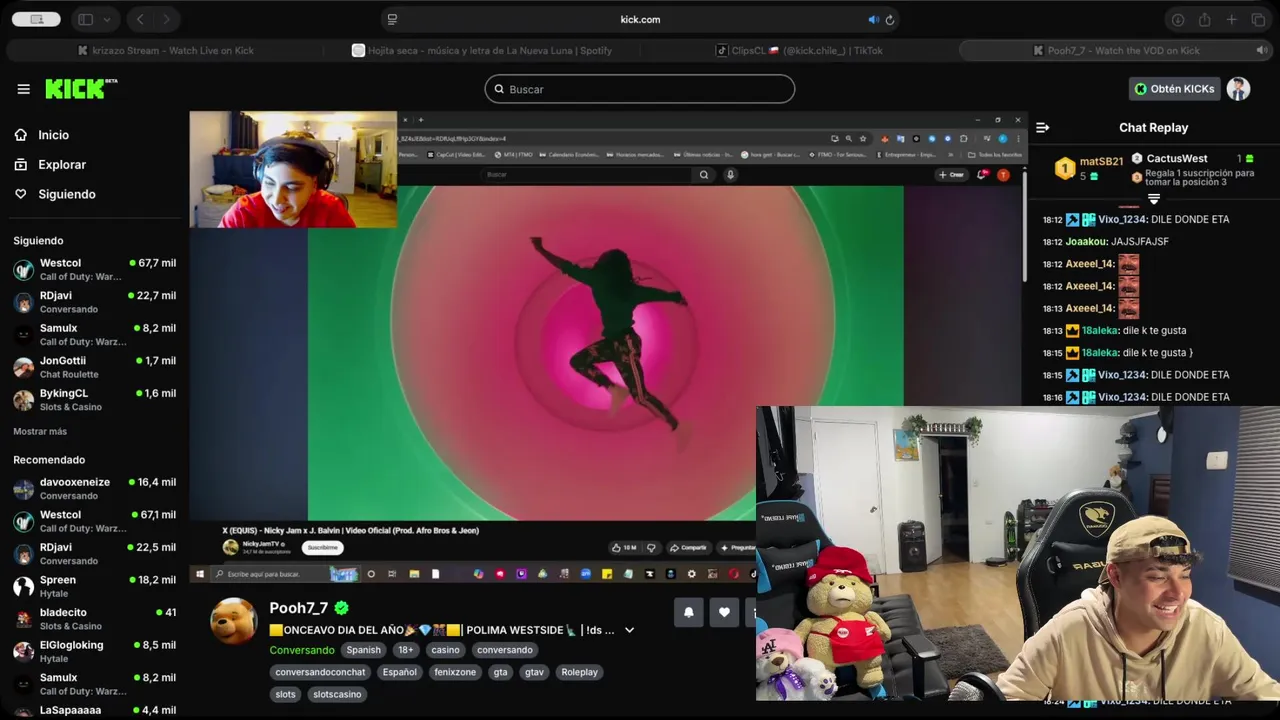Click the Explorar sidebar icon
1280x720 pixels.
pyautogui.click(x=21, y=165)
